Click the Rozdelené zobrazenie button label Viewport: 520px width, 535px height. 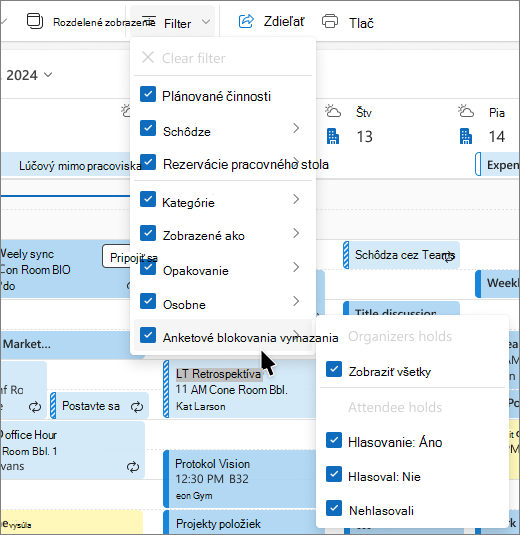104,22
